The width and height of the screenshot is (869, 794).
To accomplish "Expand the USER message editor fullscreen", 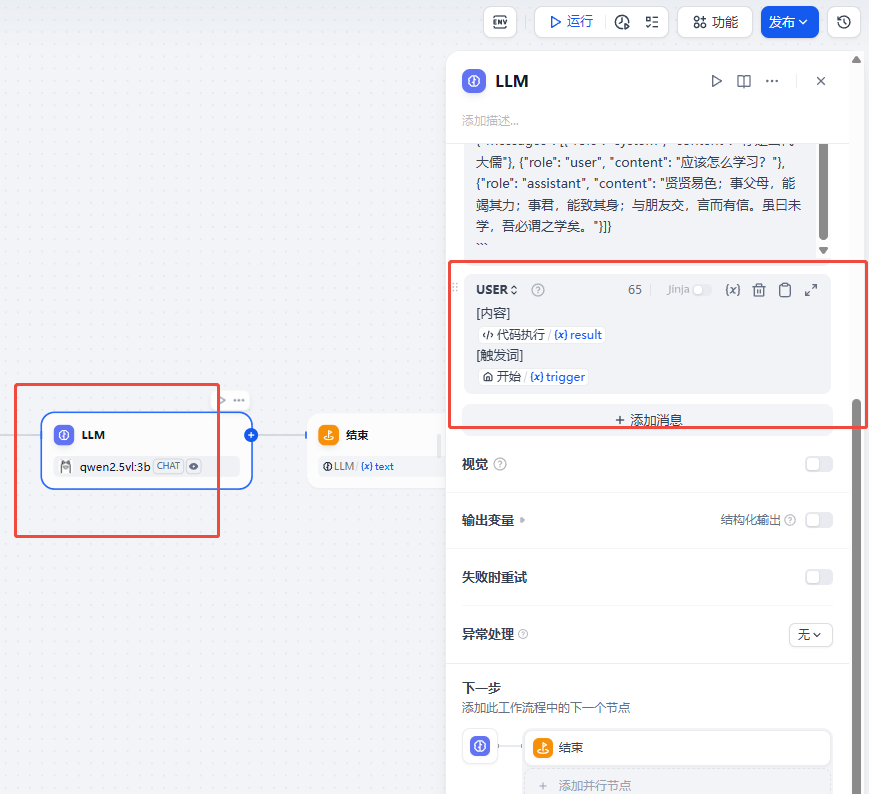I will coord(811,290).
